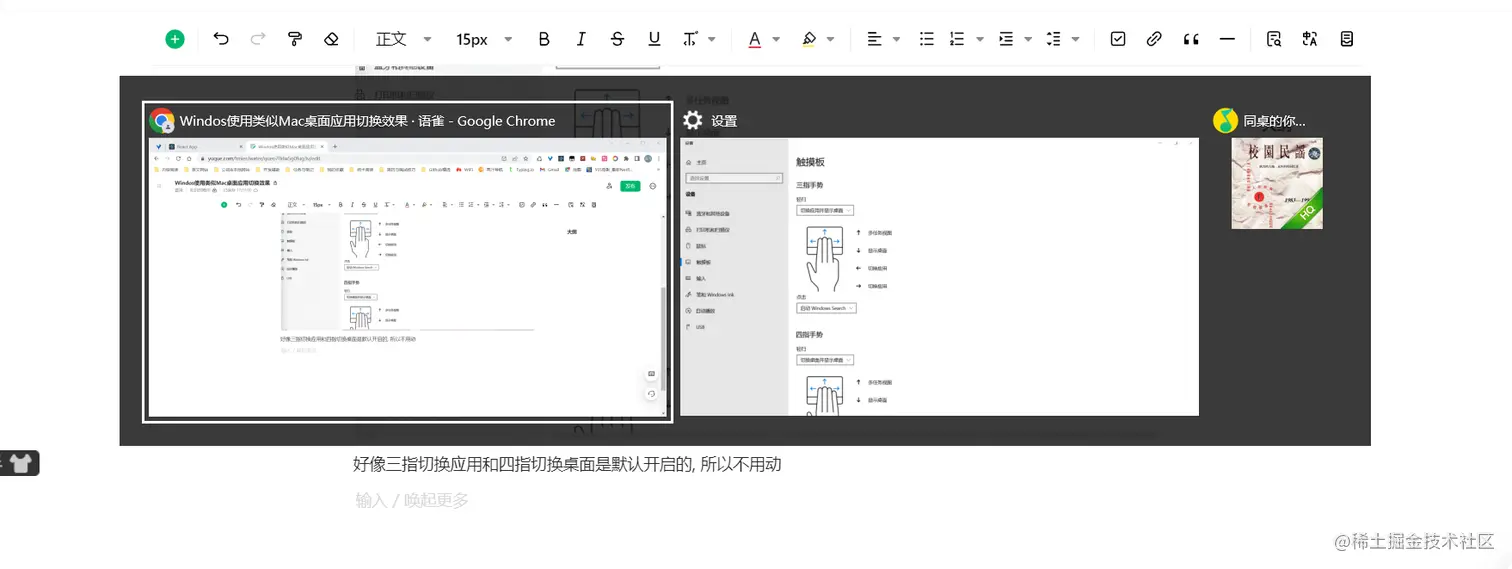Image resolution: width=1512 pixels, height=569 pixels.
Task: Open the document outline icon
Action: [x=1347, y=39]
